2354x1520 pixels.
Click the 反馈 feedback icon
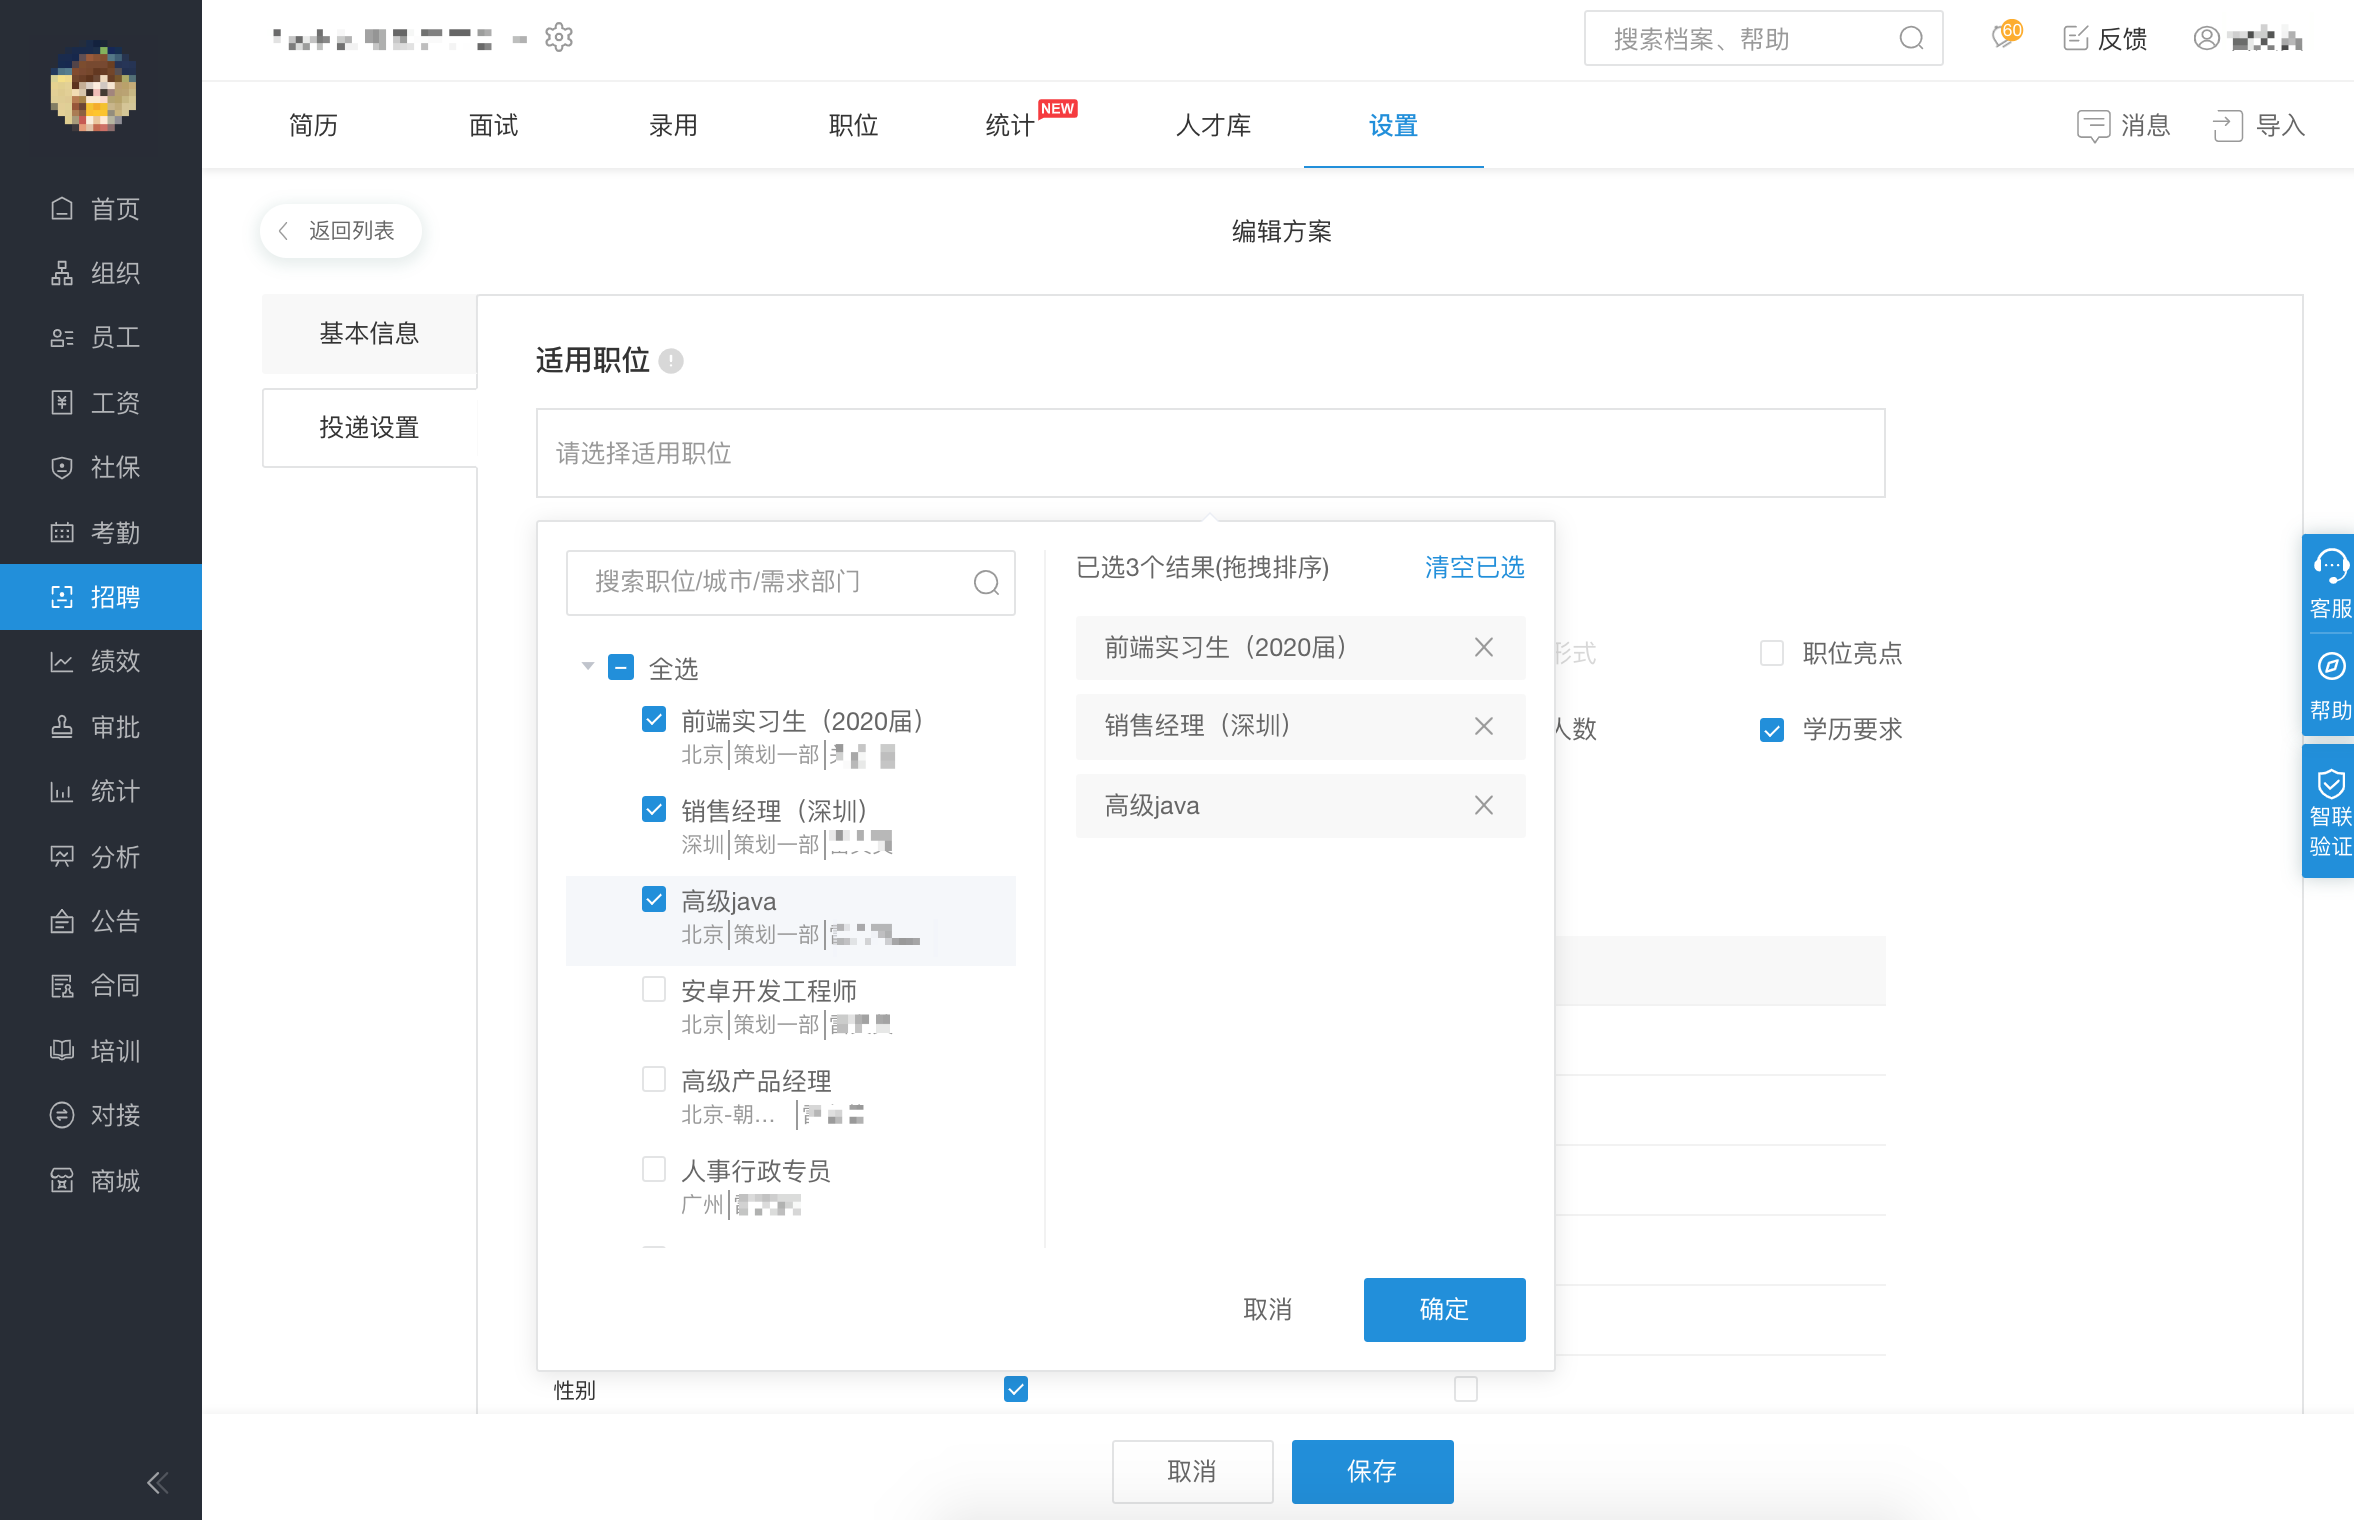(x=2076, y=39)
